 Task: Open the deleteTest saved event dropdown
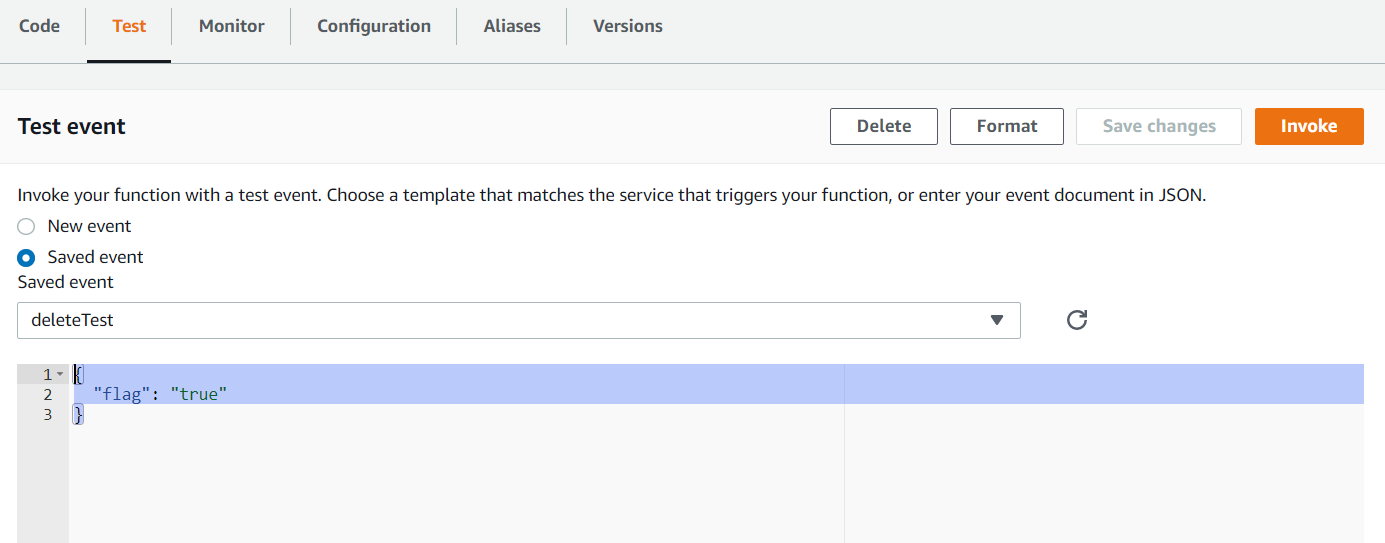pyautogui.click(x=519, y=320)
